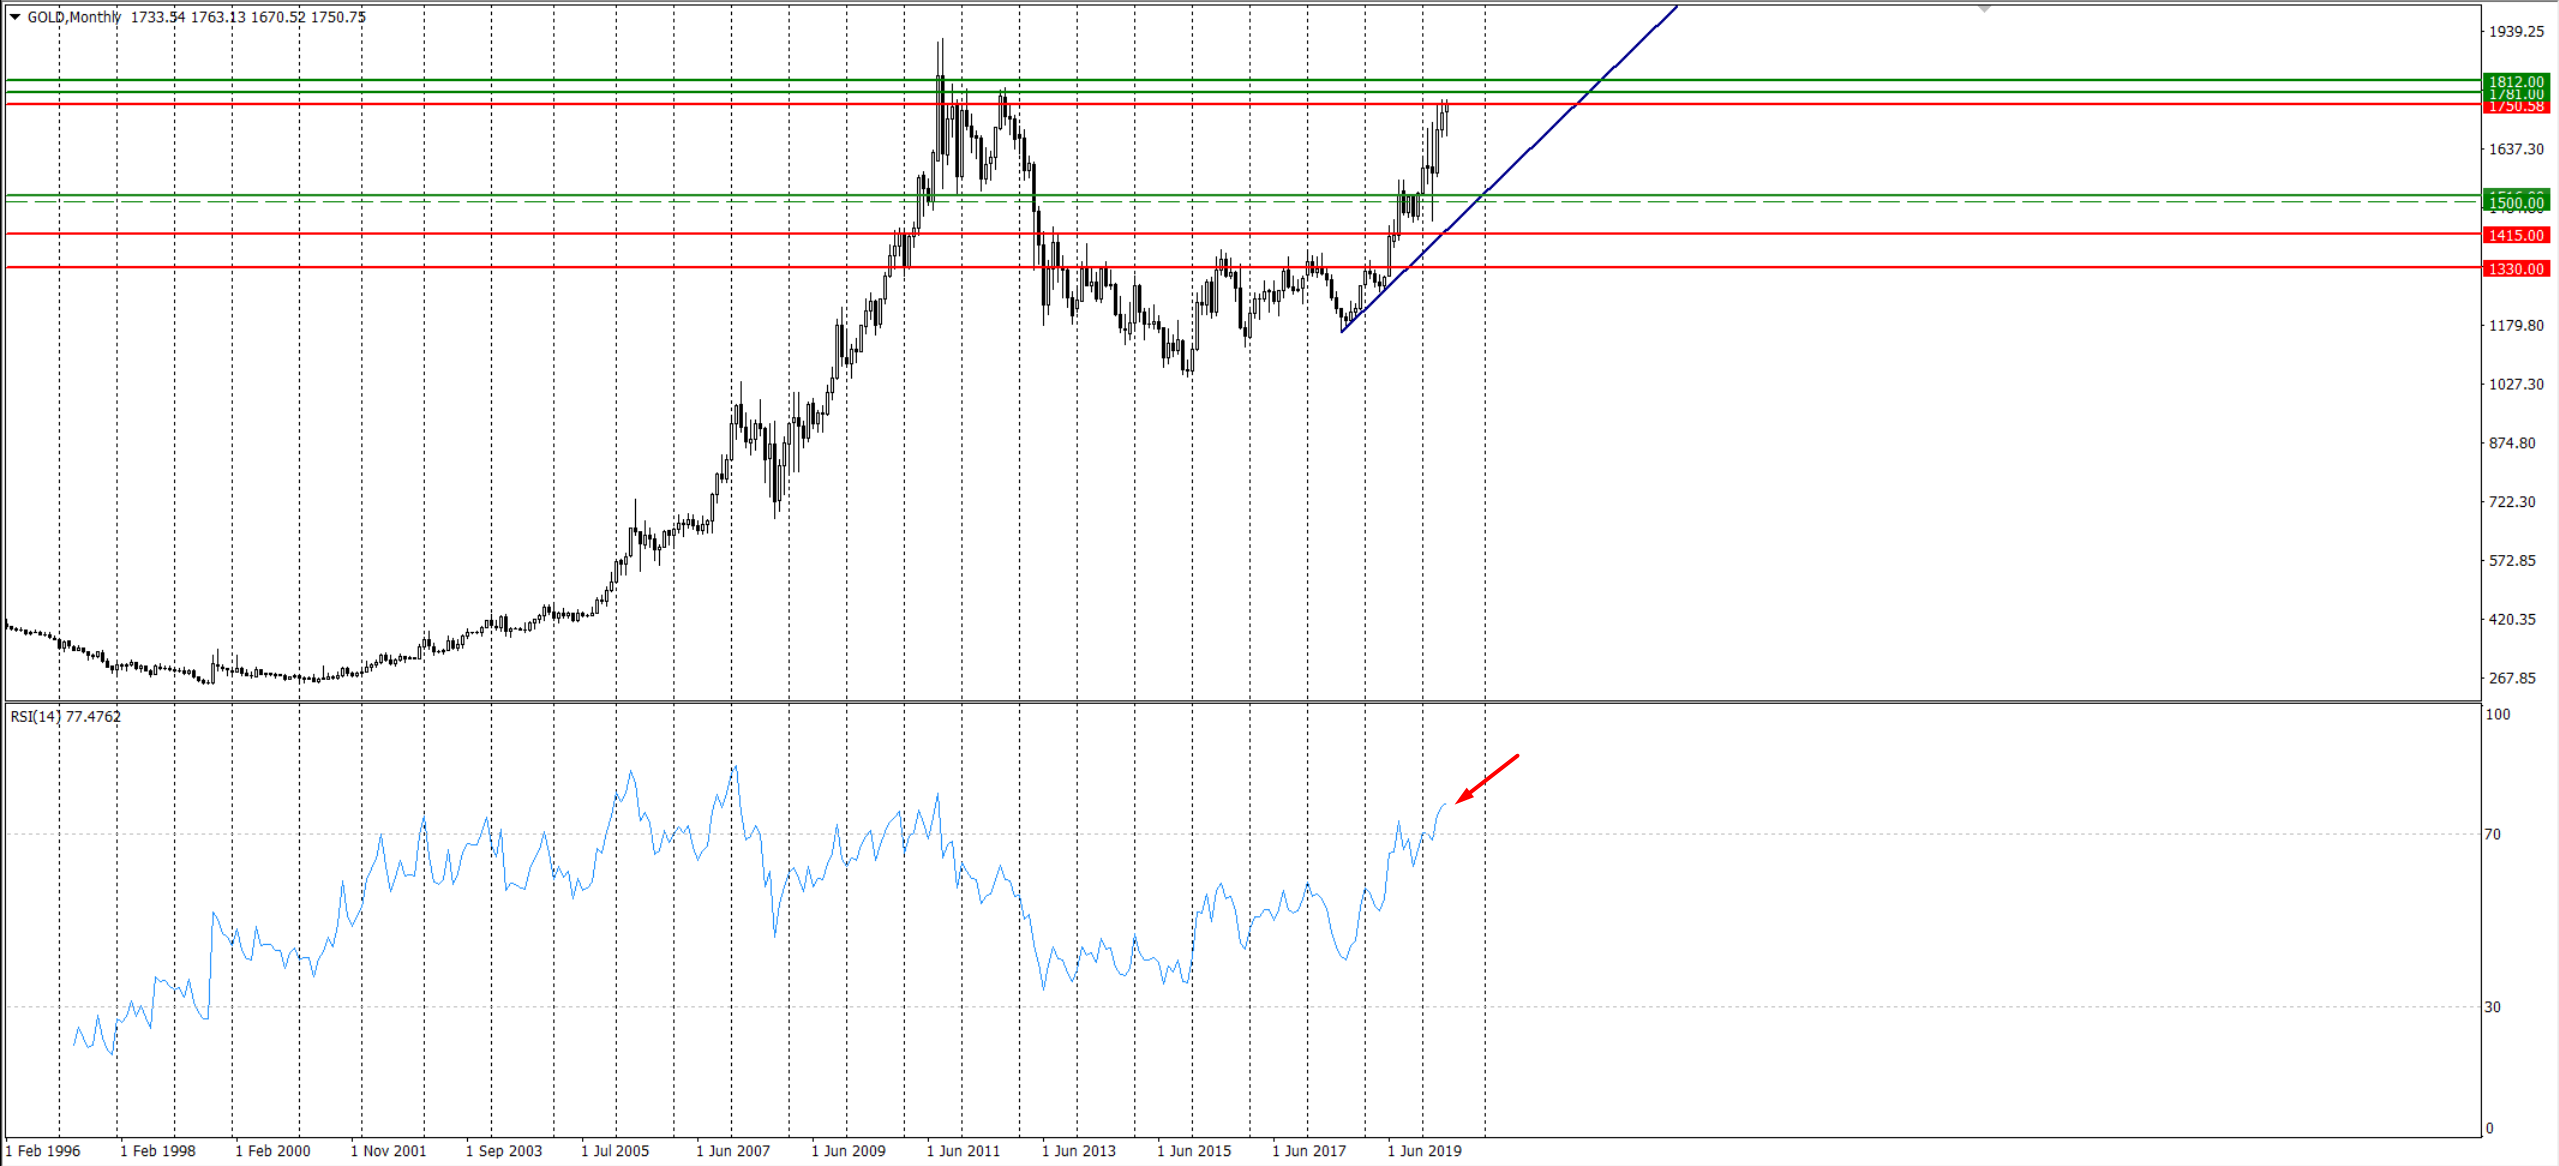Click the red 1330.00 price label
2559x1166 pixels.
click(x=2516, y=269)
